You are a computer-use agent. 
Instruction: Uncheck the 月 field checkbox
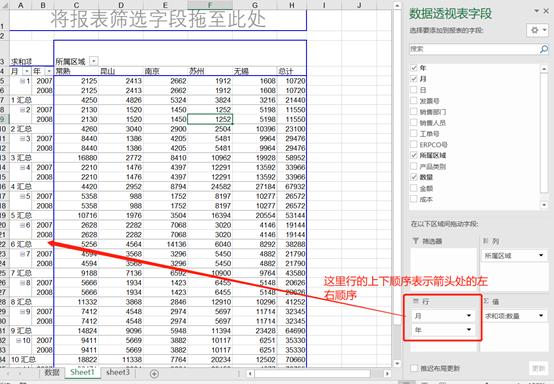(414, 78)
